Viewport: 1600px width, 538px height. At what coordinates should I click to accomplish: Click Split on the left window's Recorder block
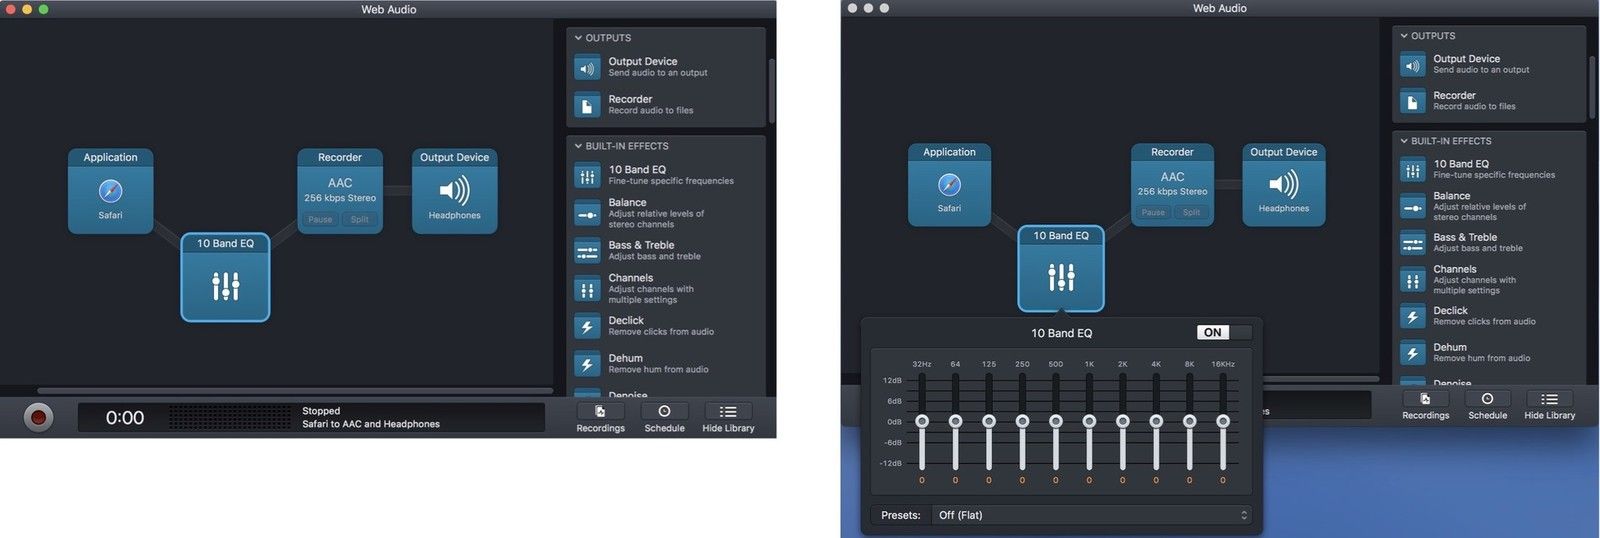(359, 220)
